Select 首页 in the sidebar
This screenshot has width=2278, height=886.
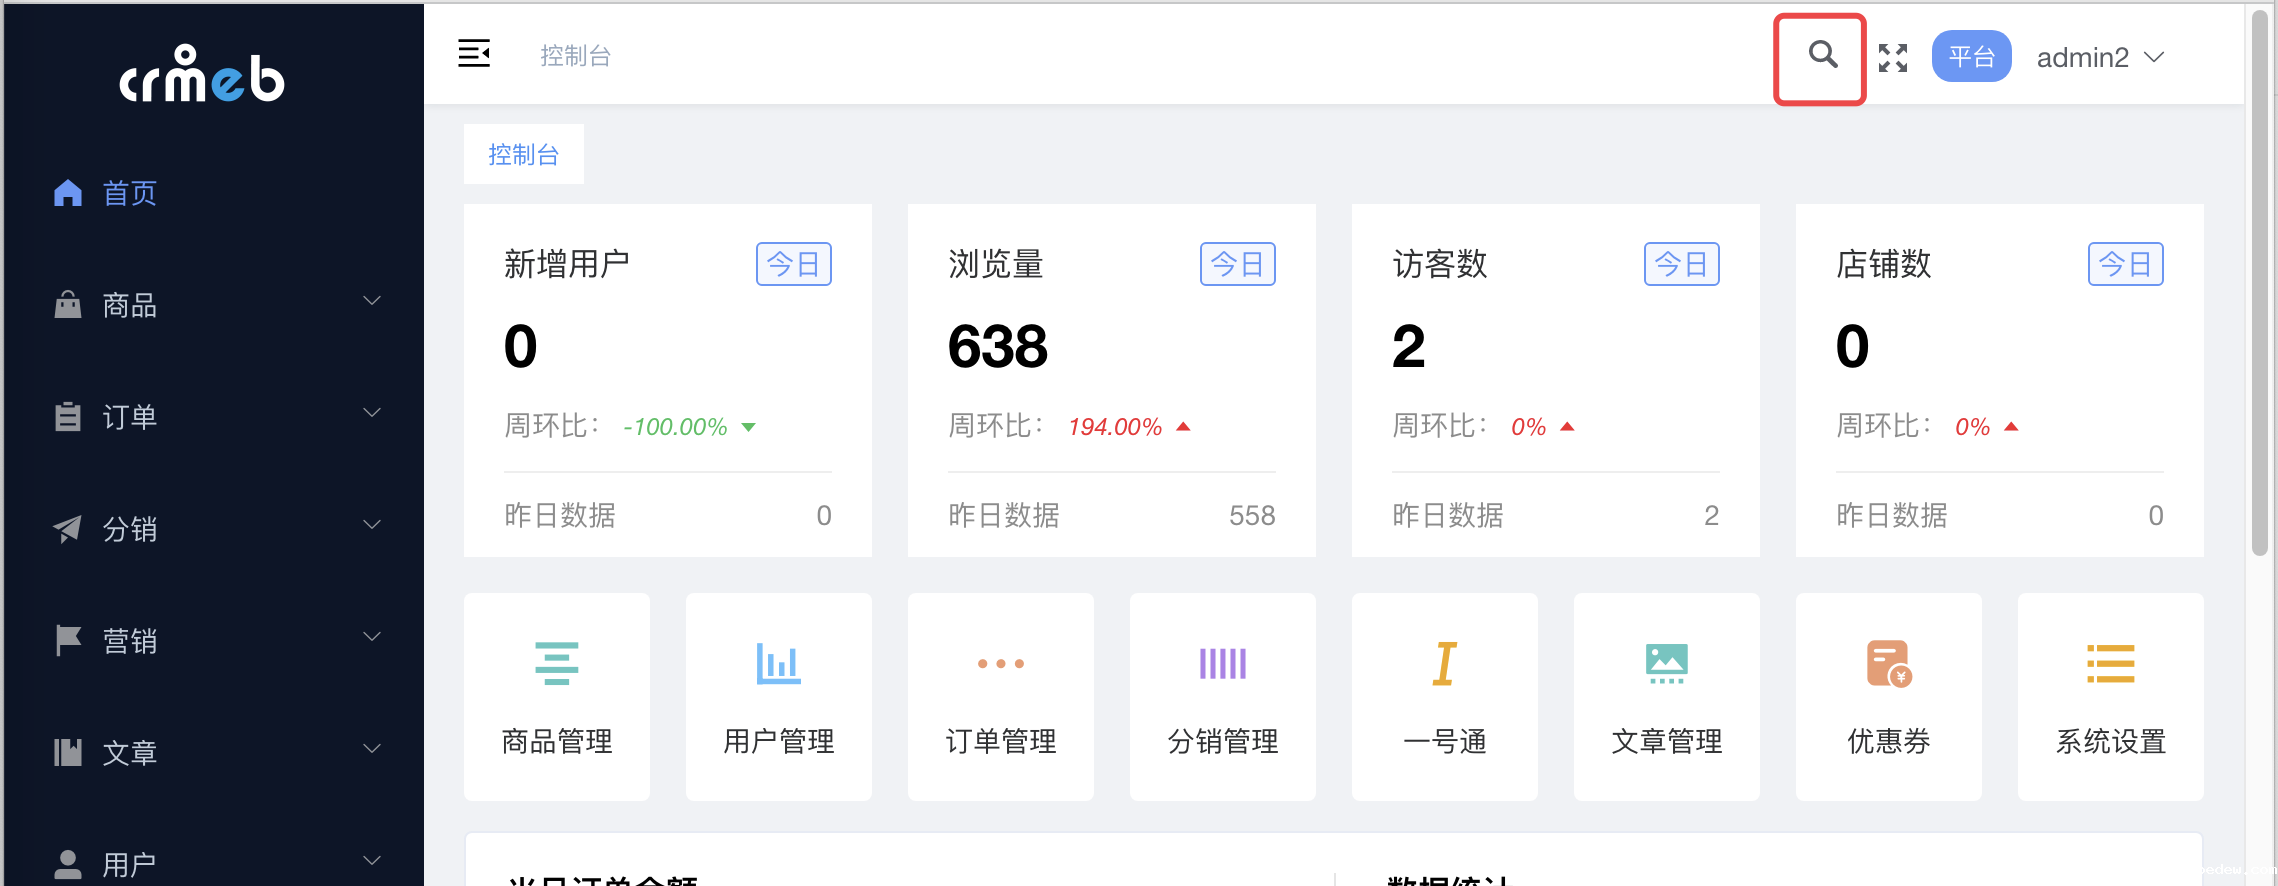tap(130, 193)
